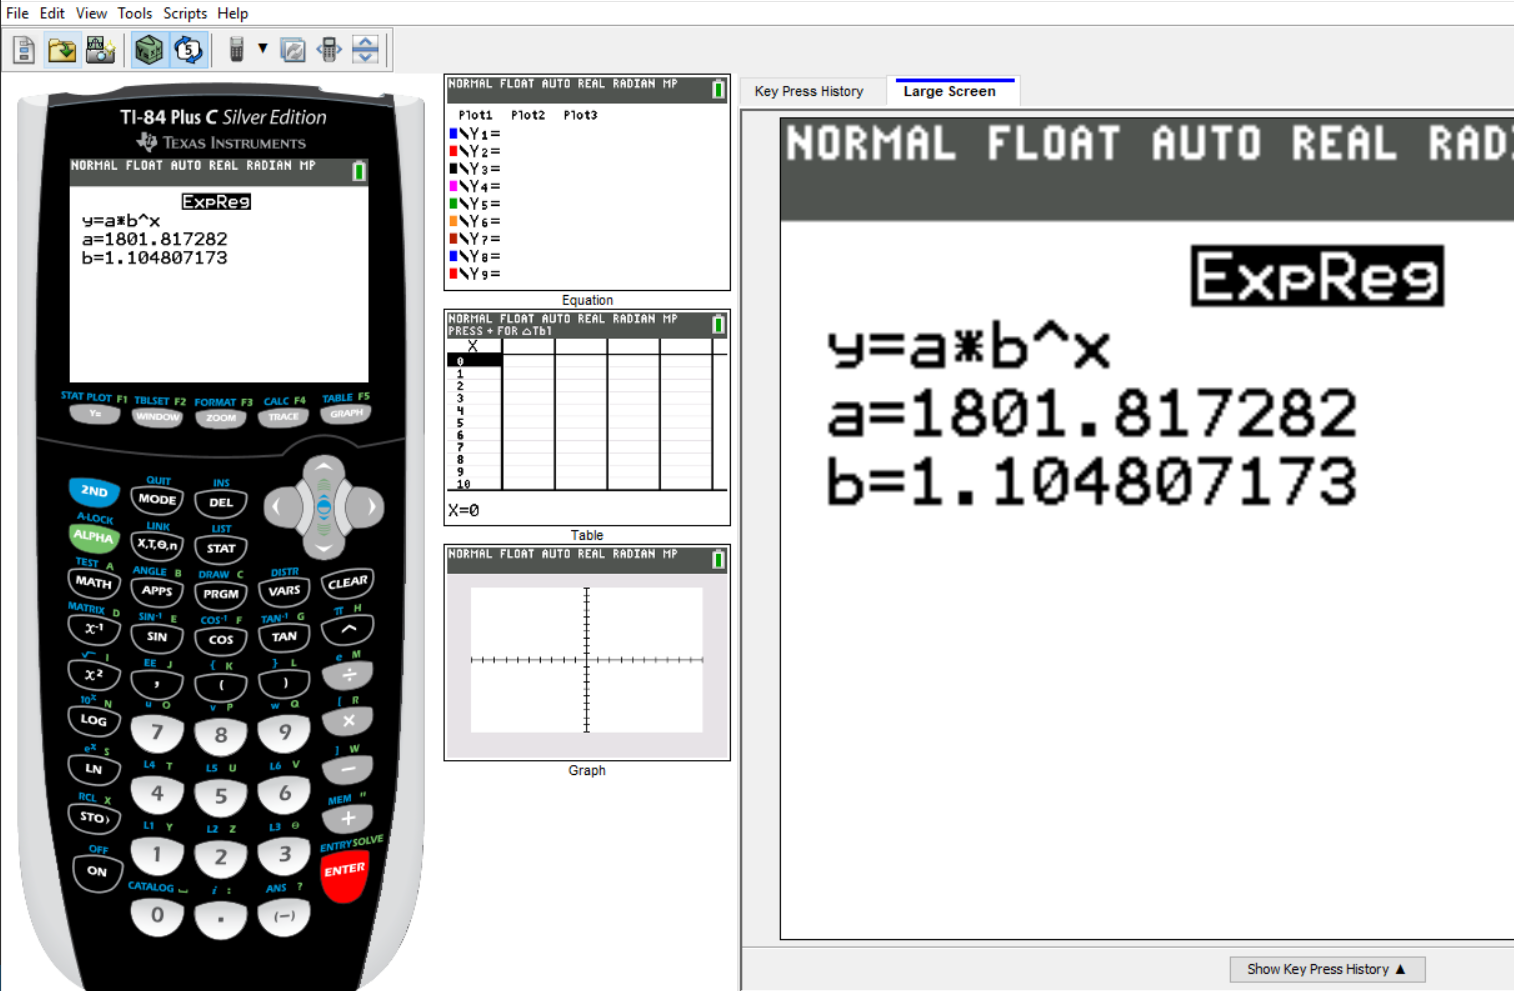Select the Large Screen tab
Screen dimensions: 1514x991
[950, 91]
